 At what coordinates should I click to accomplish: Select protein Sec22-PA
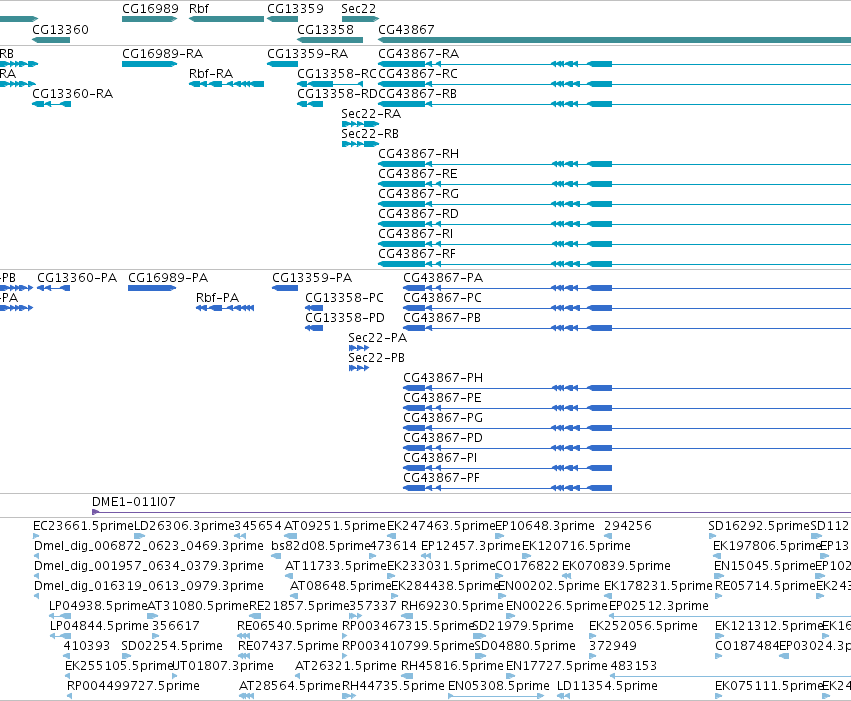[x=377, y=337]
